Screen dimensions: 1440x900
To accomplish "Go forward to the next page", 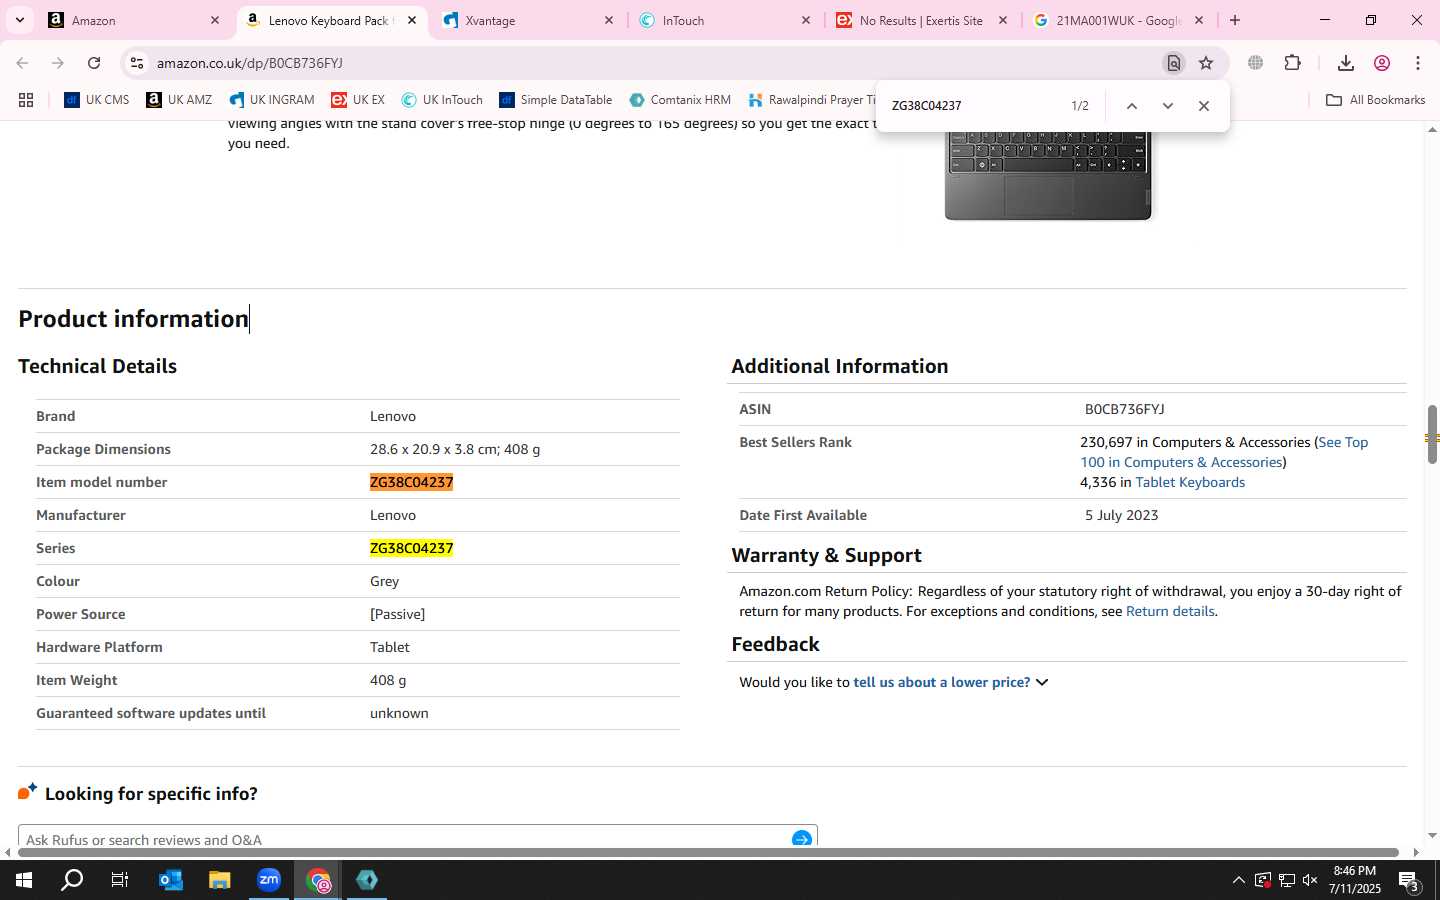I will pos(58,63).
